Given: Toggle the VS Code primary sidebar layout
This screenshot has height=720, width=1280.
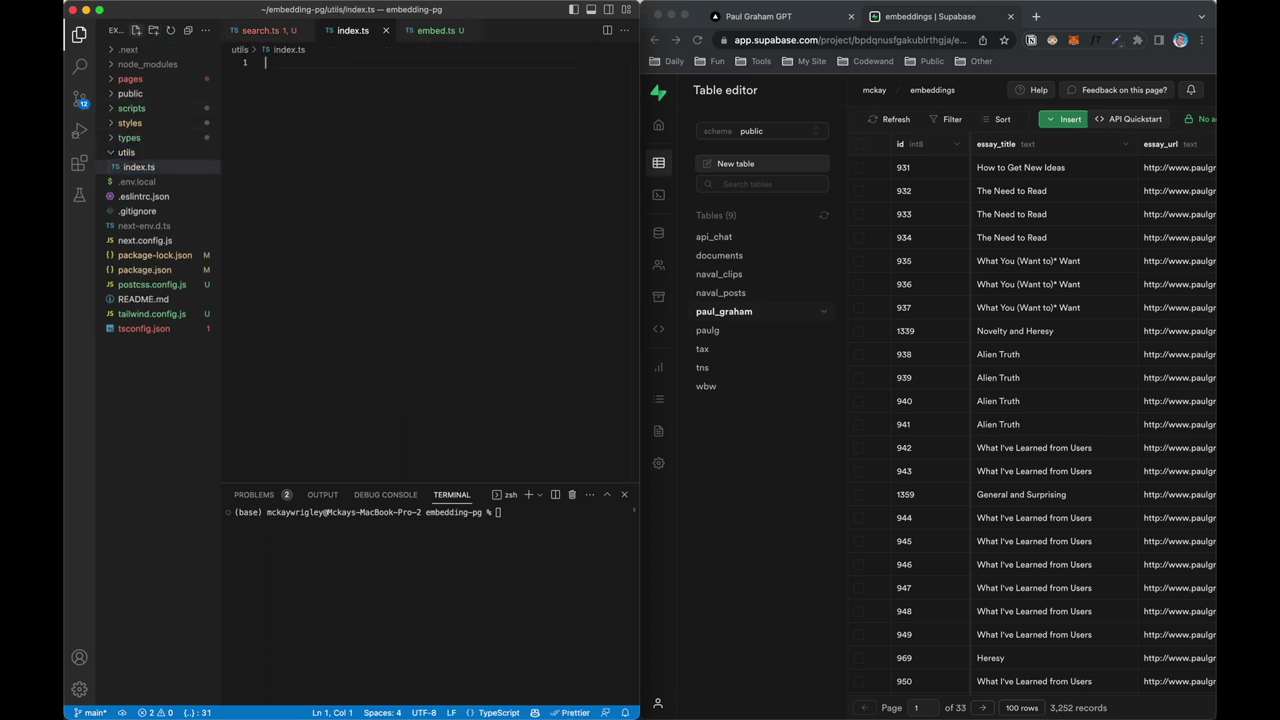Looking at the screenshot, I should [x=574, y=10].
